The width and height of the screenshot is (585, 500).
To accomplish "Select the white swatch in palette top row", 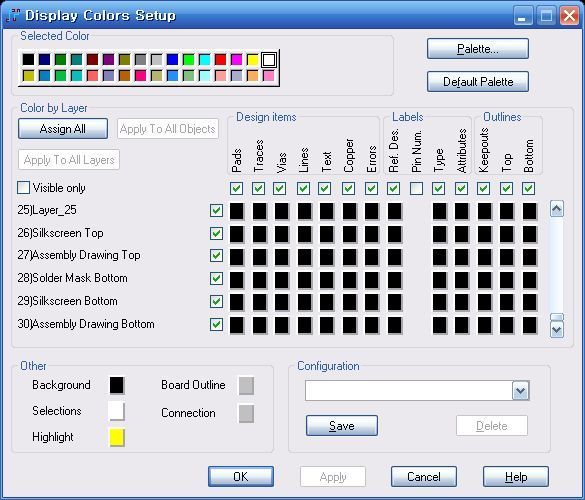I will coord(269,60).
